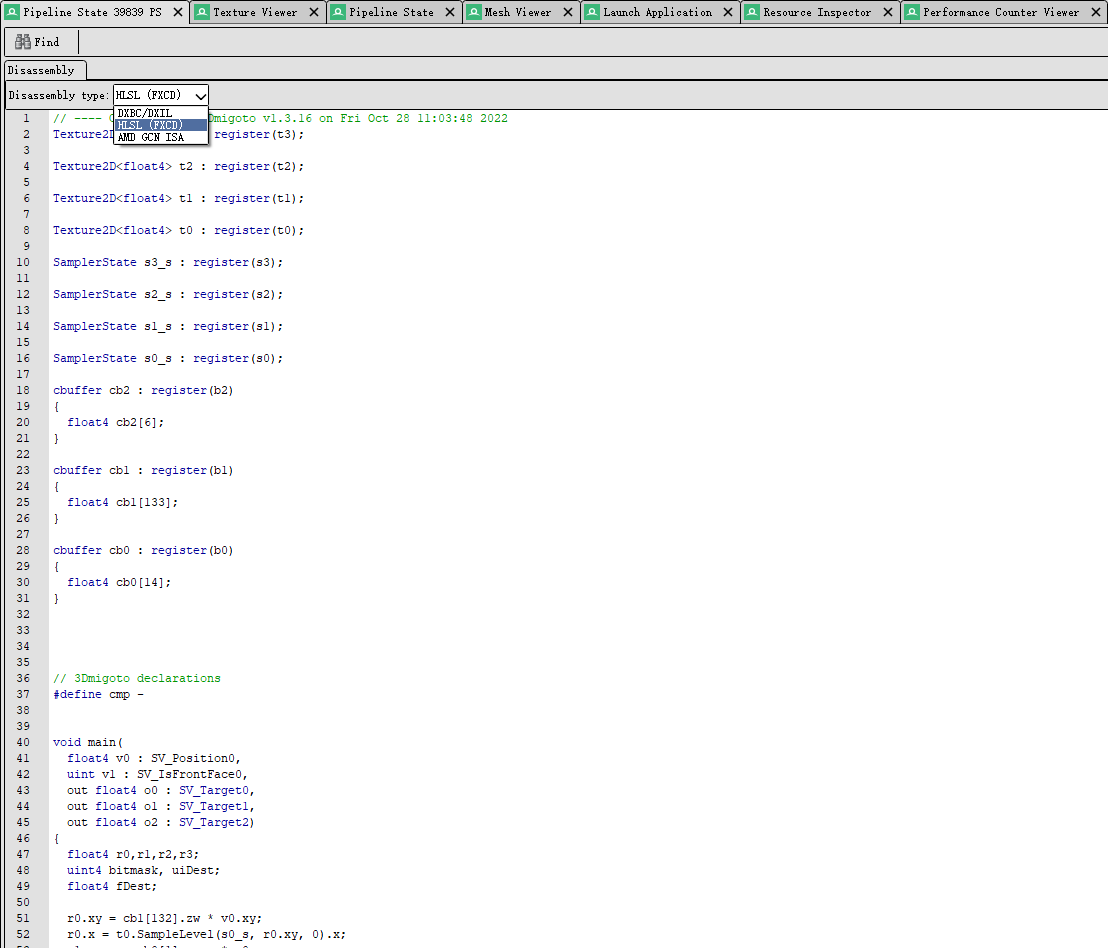This screenshot has height=948, width=1108.
Task: Click 'float4 cb1[133];' line
Action: 122,502
